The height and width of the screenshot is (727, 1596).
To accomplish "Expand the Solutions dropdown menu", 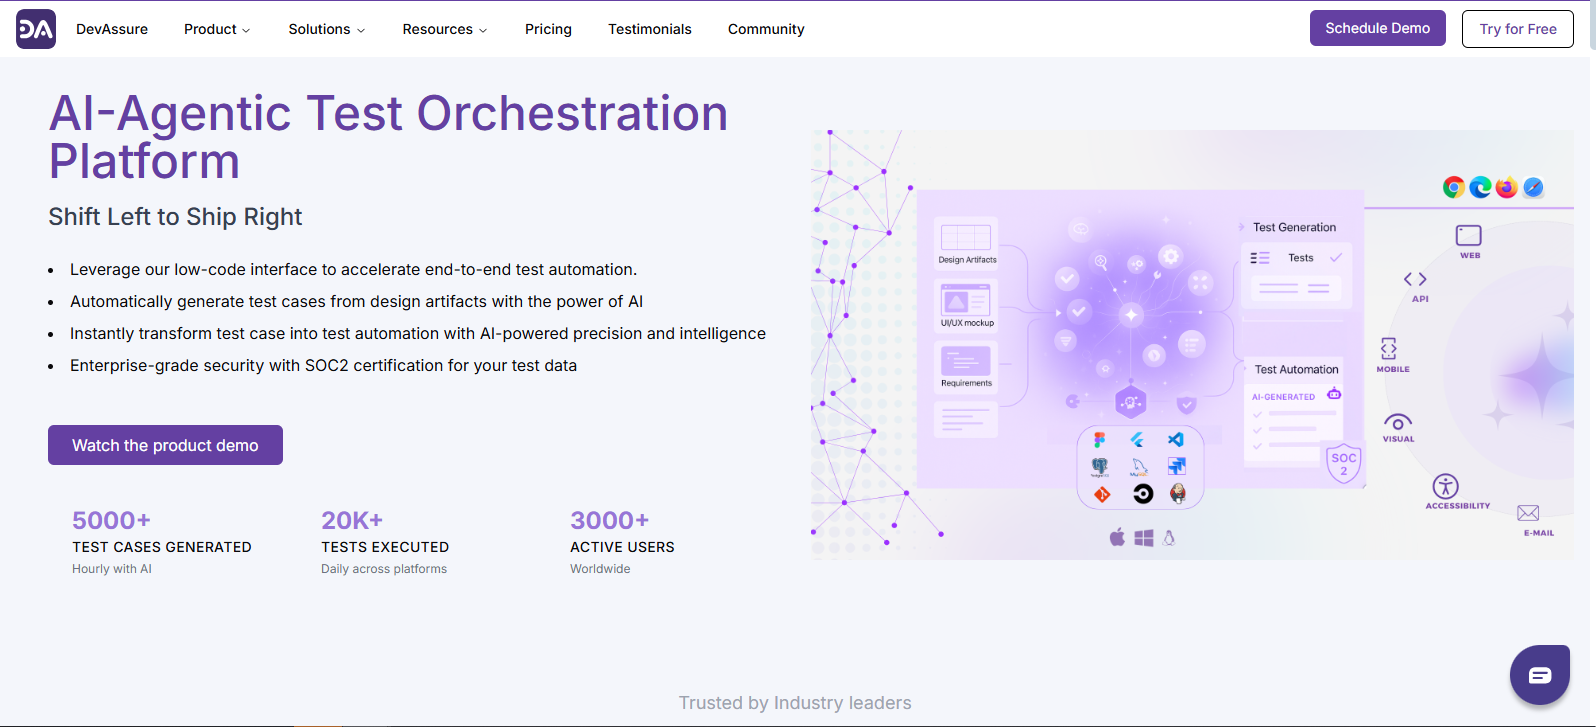I will coord(327,29).
